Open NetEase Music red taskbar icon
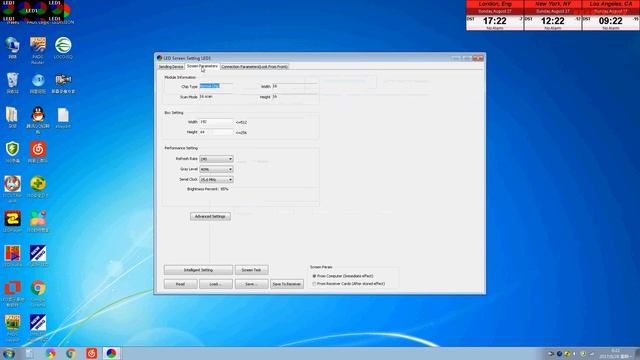The height and width of the screenshot is (360, 640). [x=91, y=353]
